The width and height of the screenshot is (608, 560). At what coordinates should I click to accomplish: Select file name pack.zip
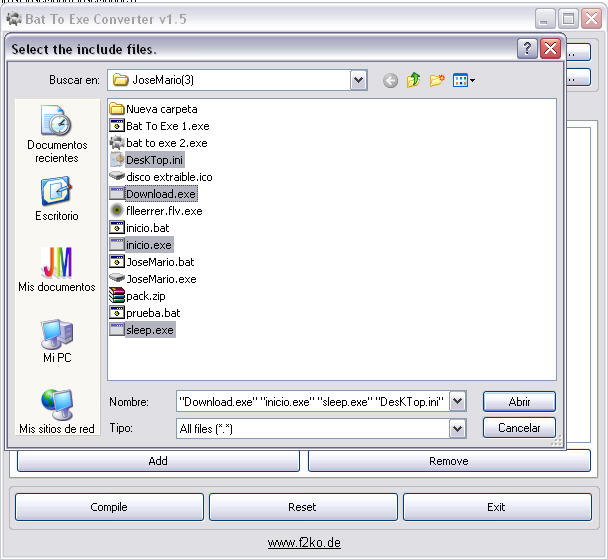tap(146, 296)
